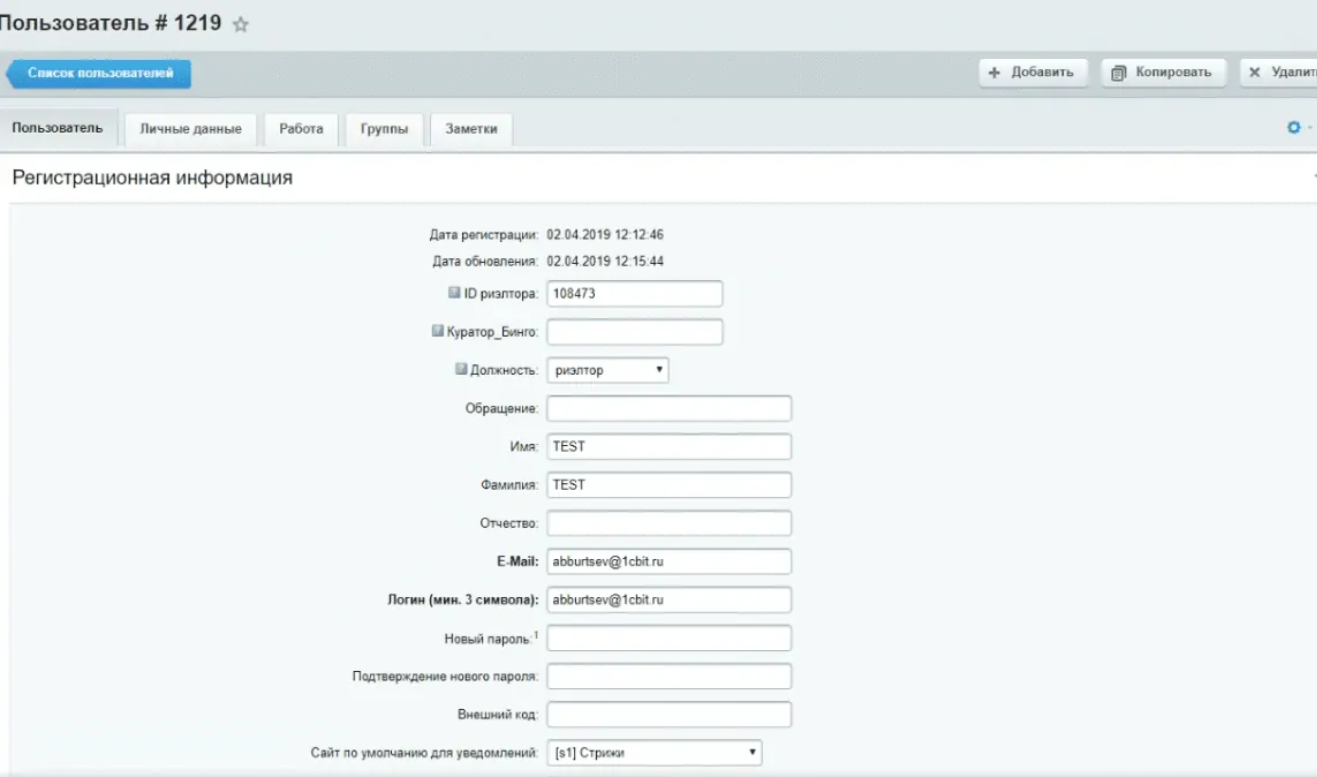
Task: Click the favorites star next to the page title
Action: coord(240,25)
